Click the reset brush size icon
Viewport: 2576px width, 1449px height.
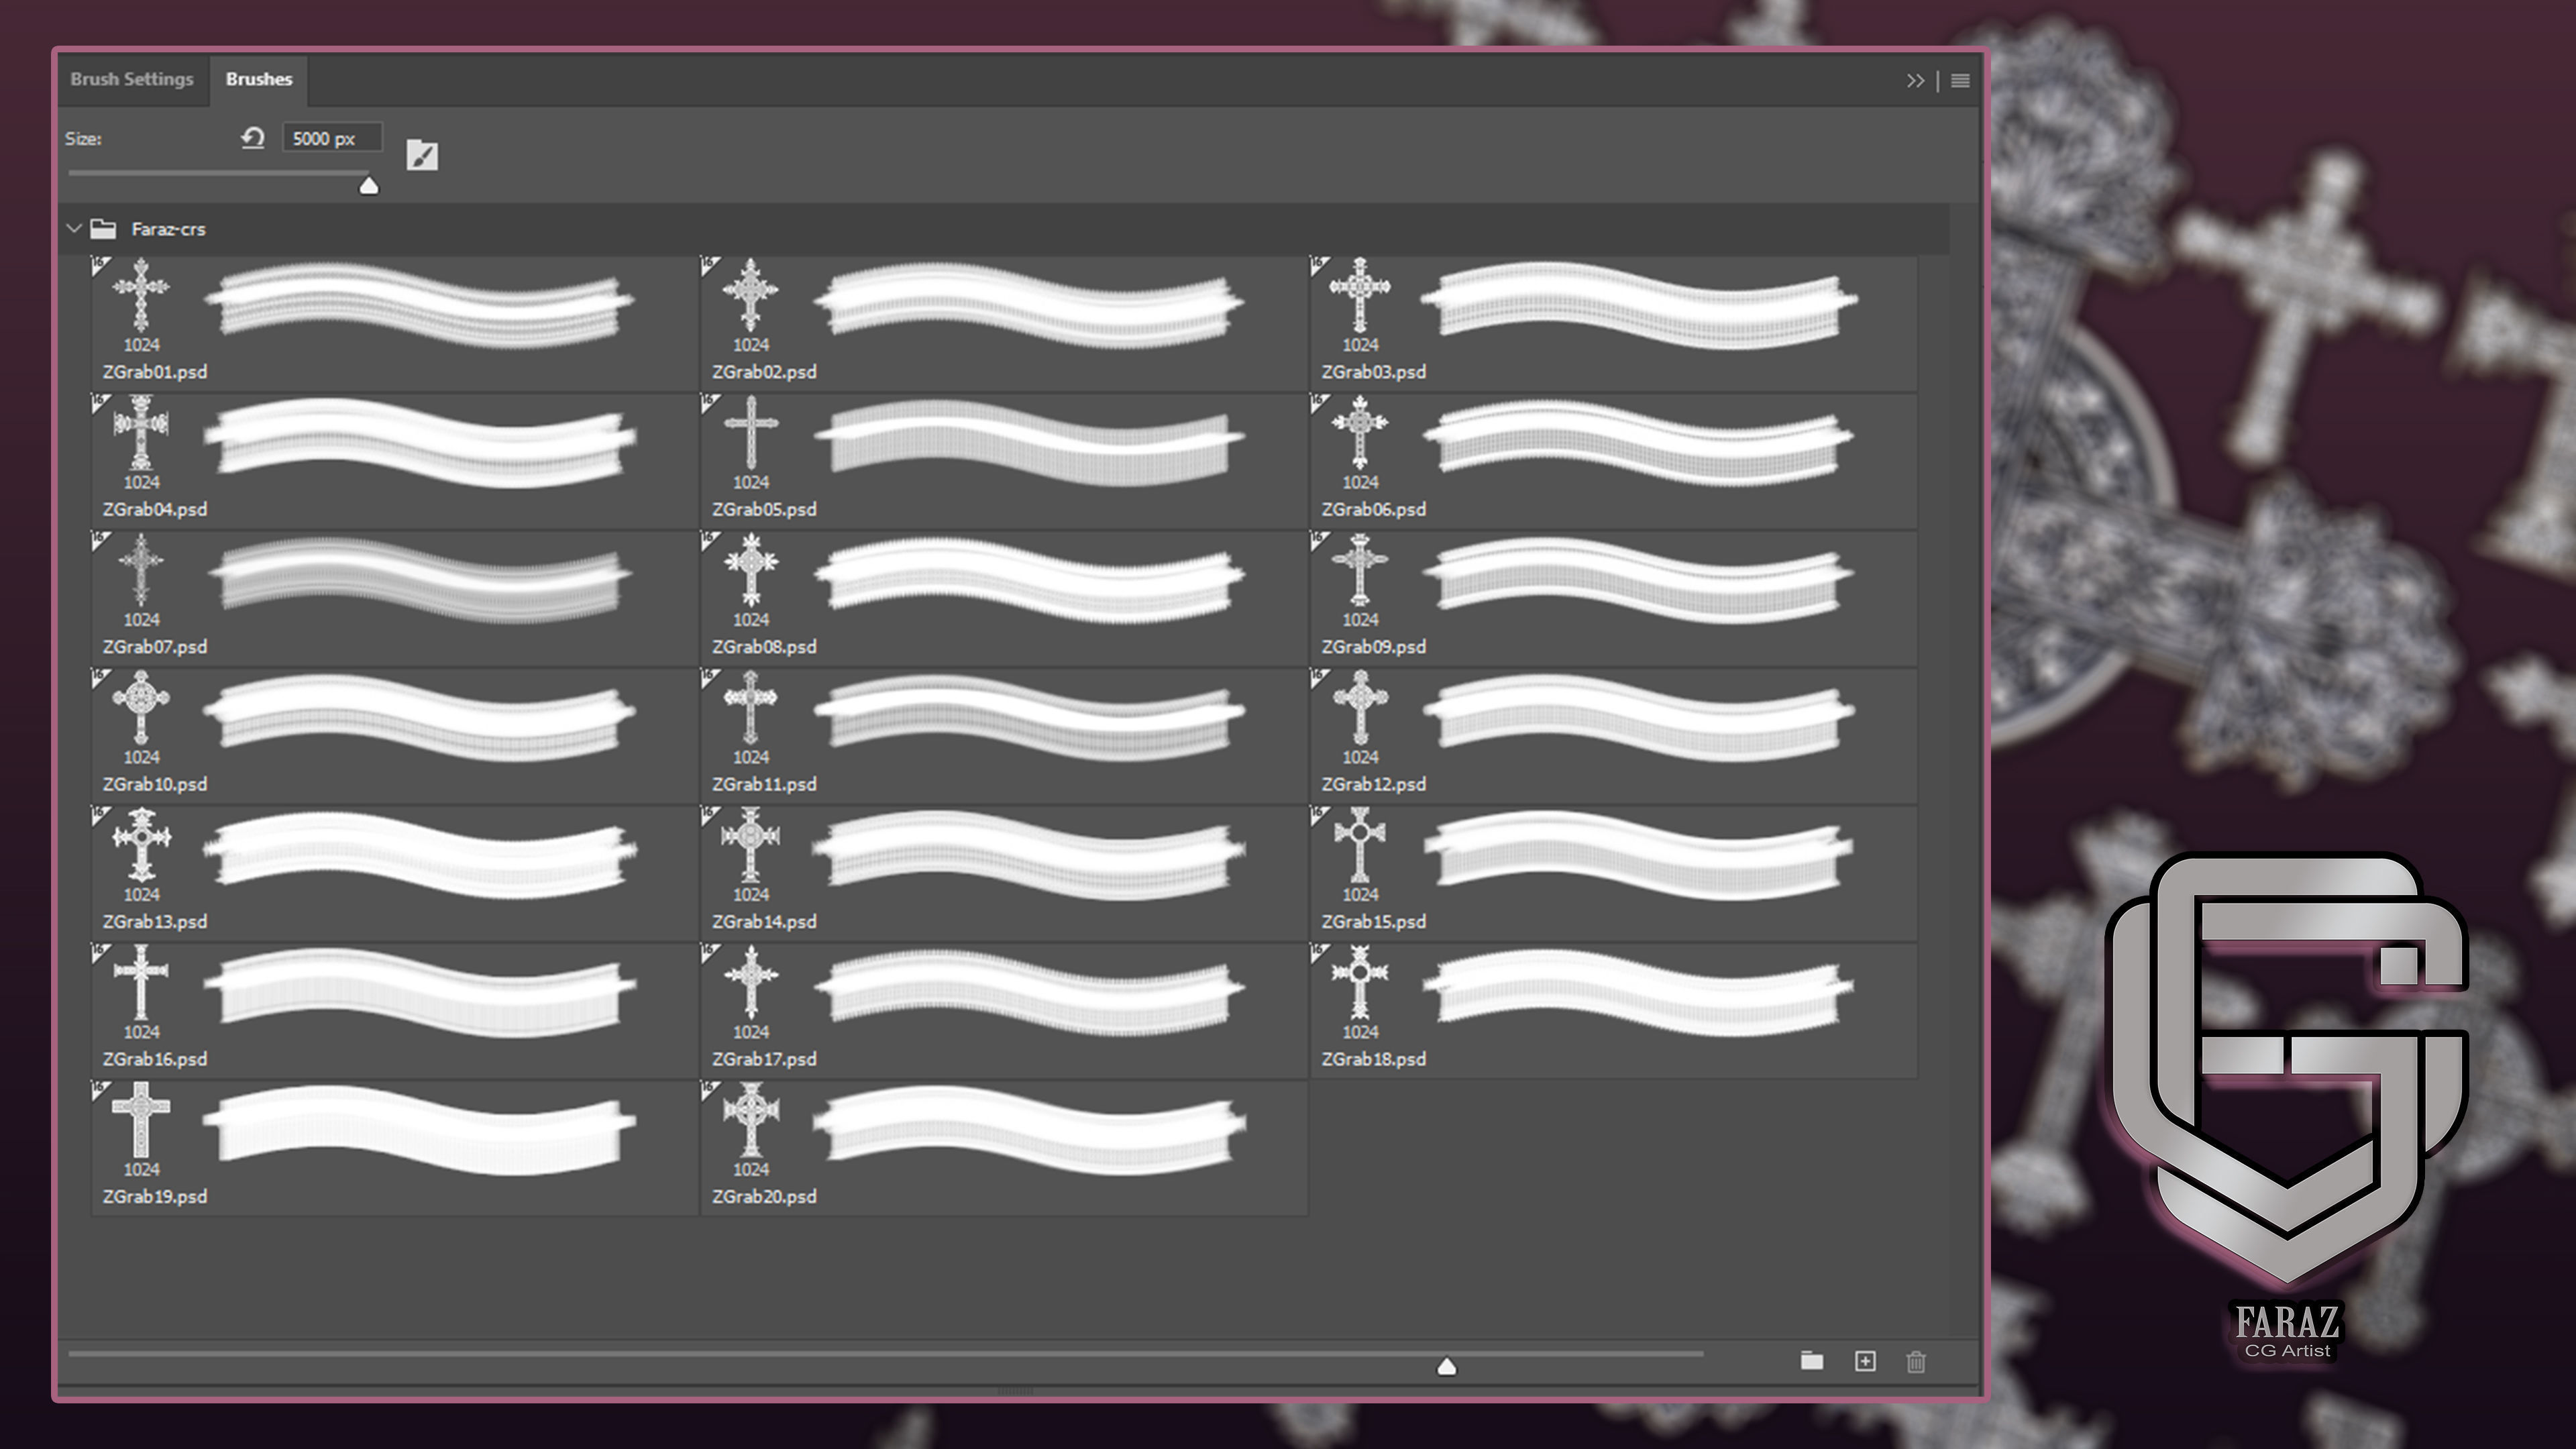(253, 138)
